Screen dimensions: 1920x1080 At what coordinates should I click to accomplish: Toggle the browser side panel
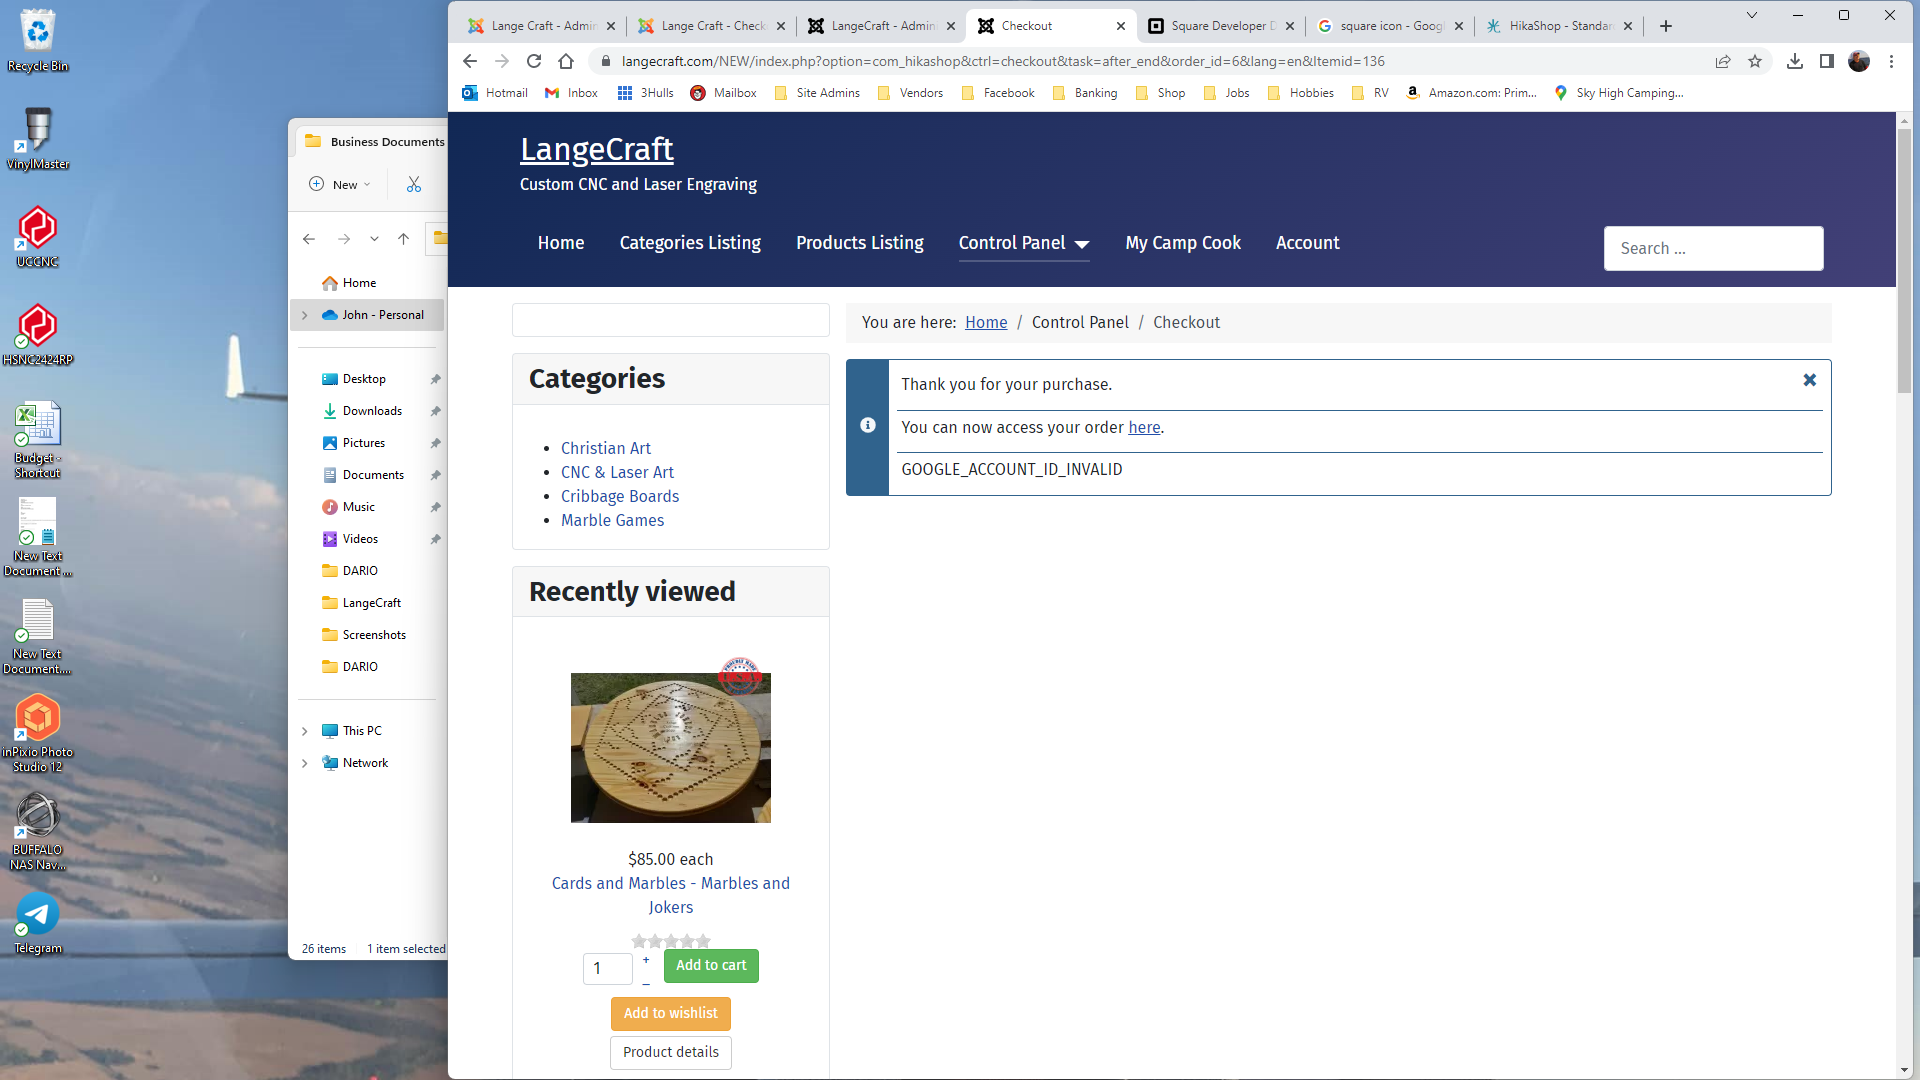[1827, 61]
